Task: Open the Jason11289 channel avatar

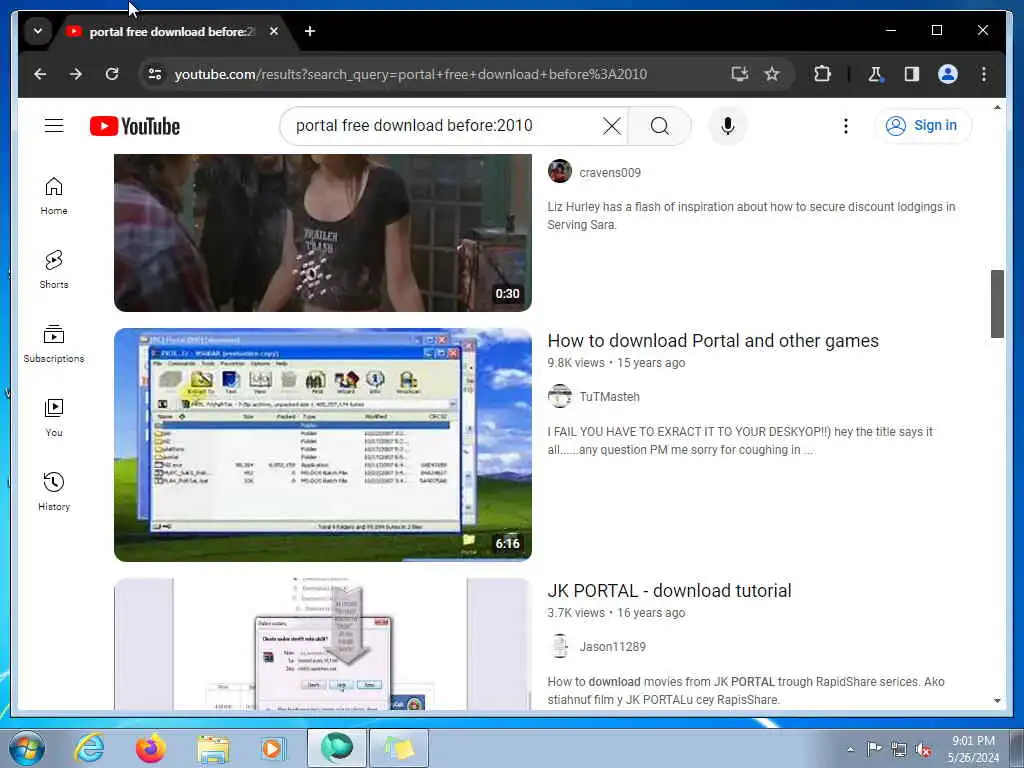Action: point(560,646)
